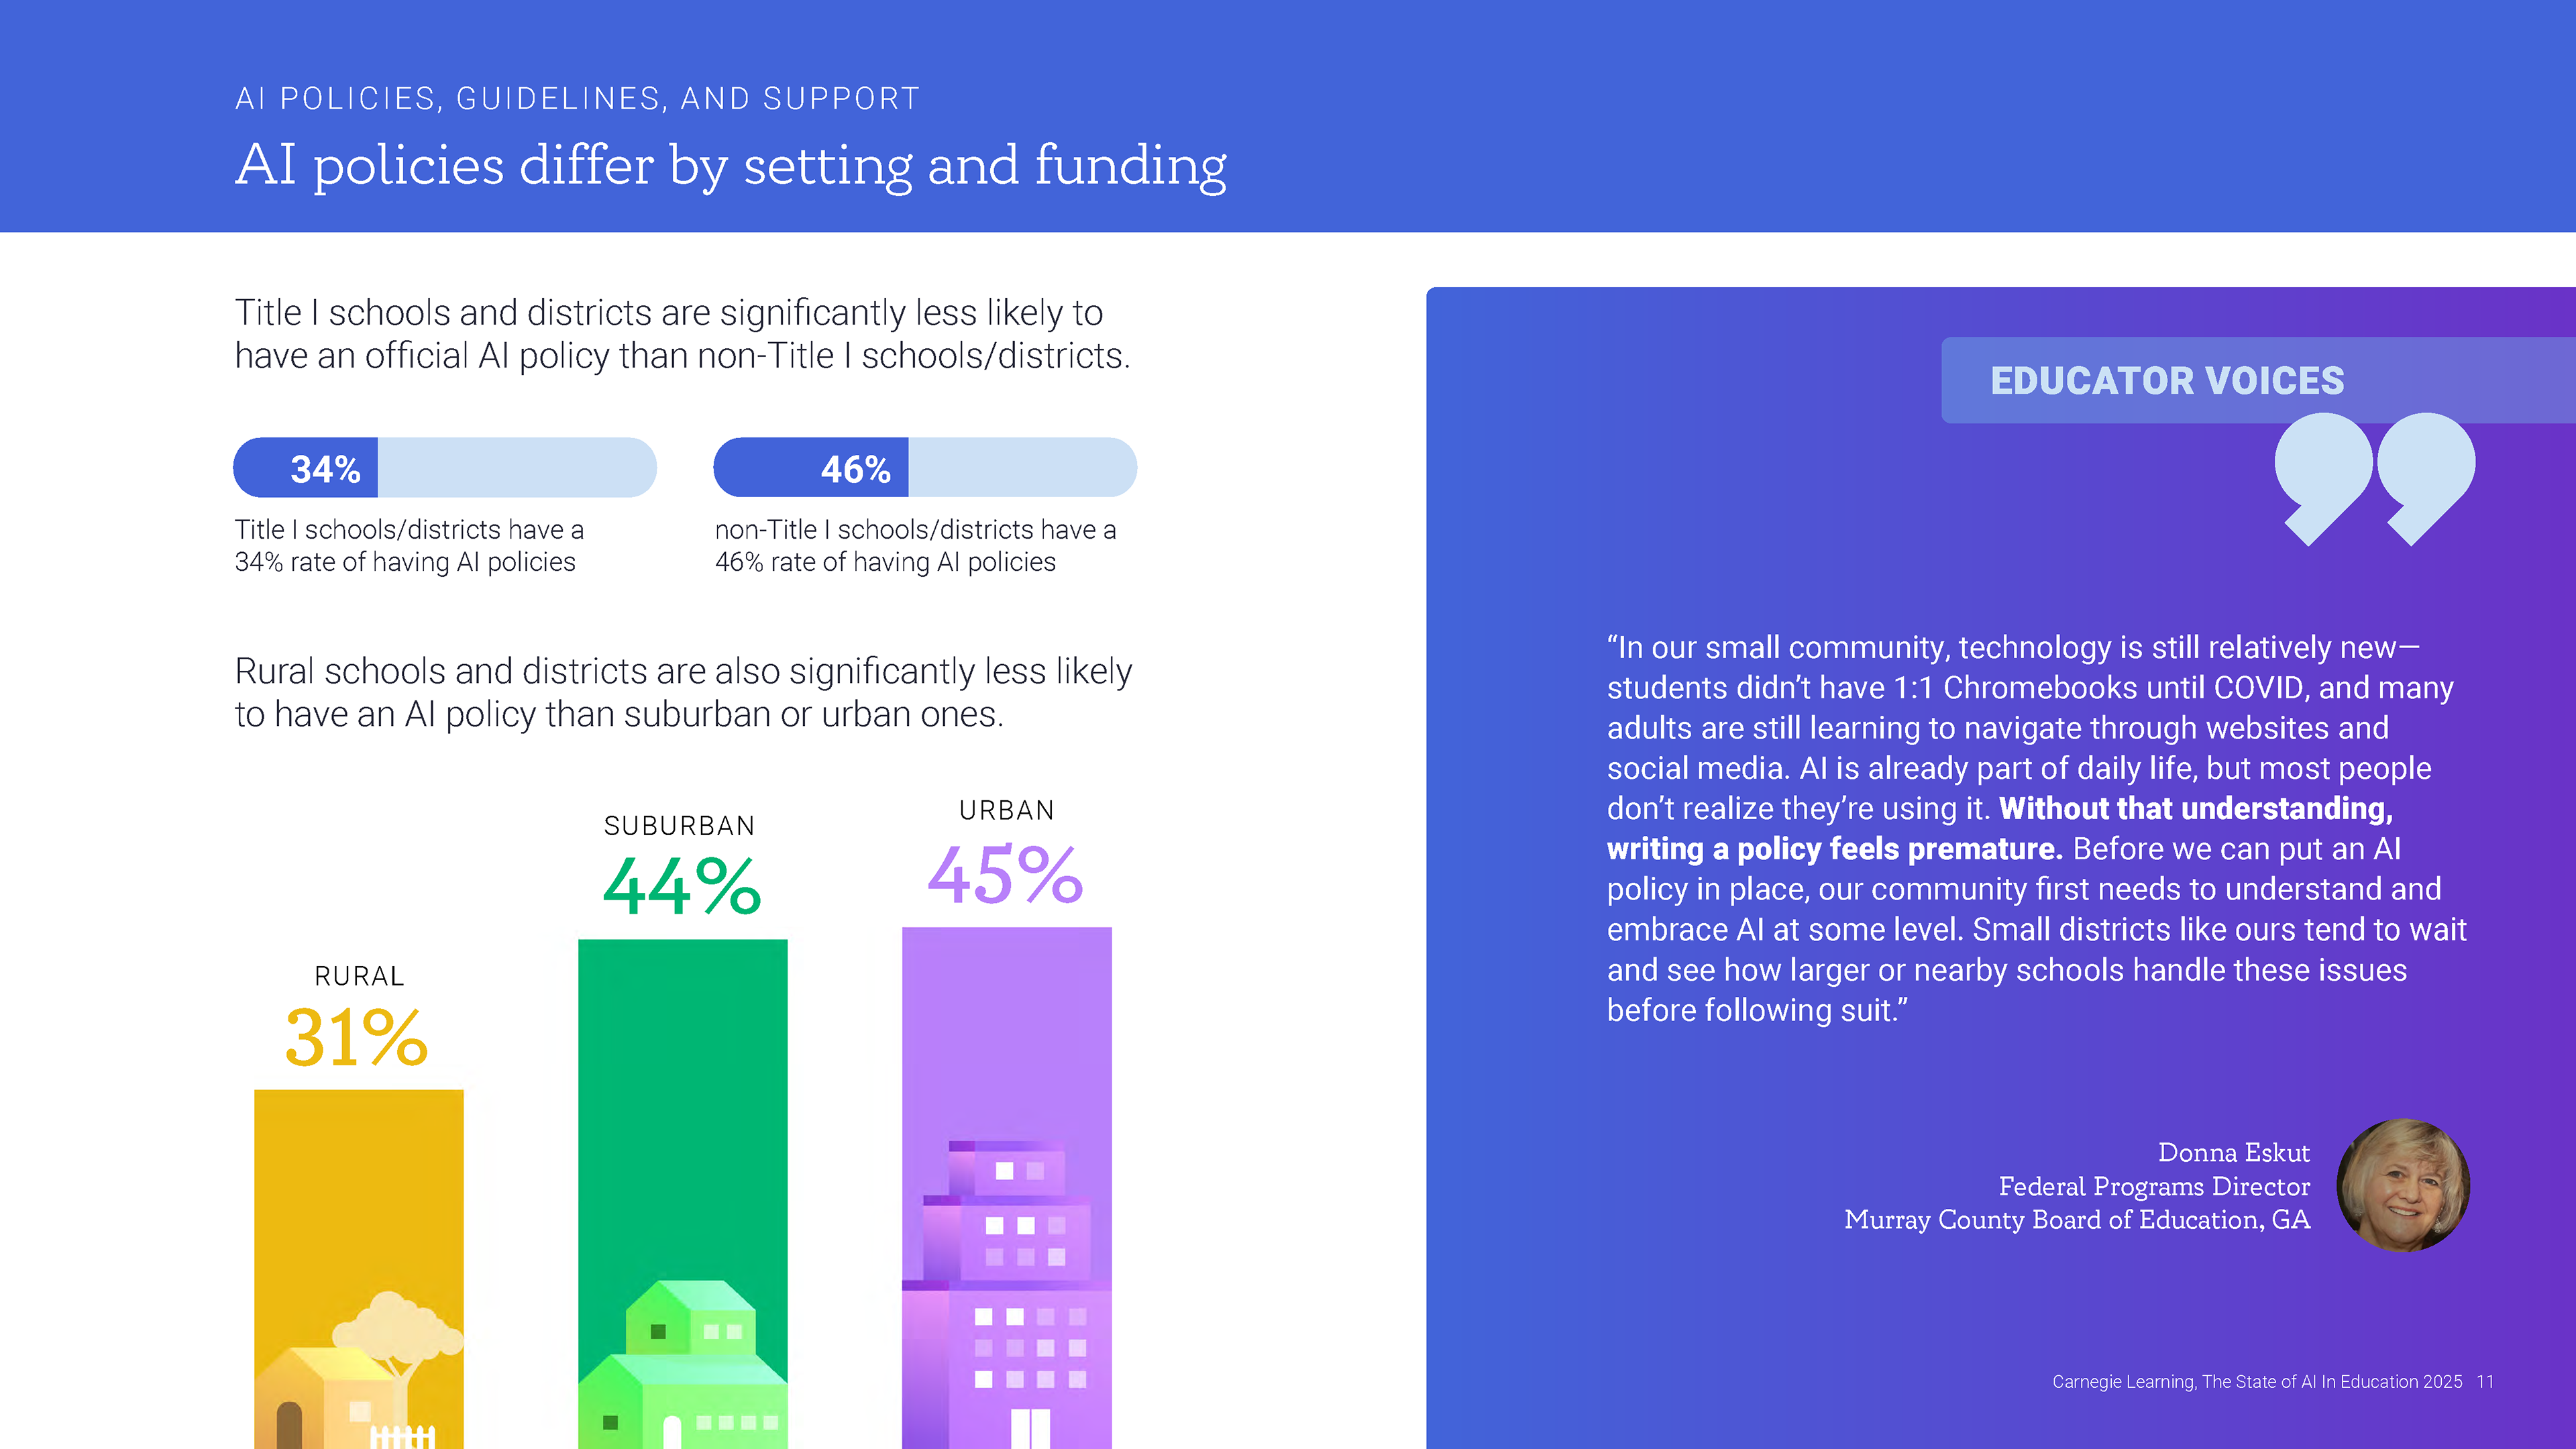Click the green Suburban 44% bar
This screenshot has height=1449, width=2576.
(683, 1194)
